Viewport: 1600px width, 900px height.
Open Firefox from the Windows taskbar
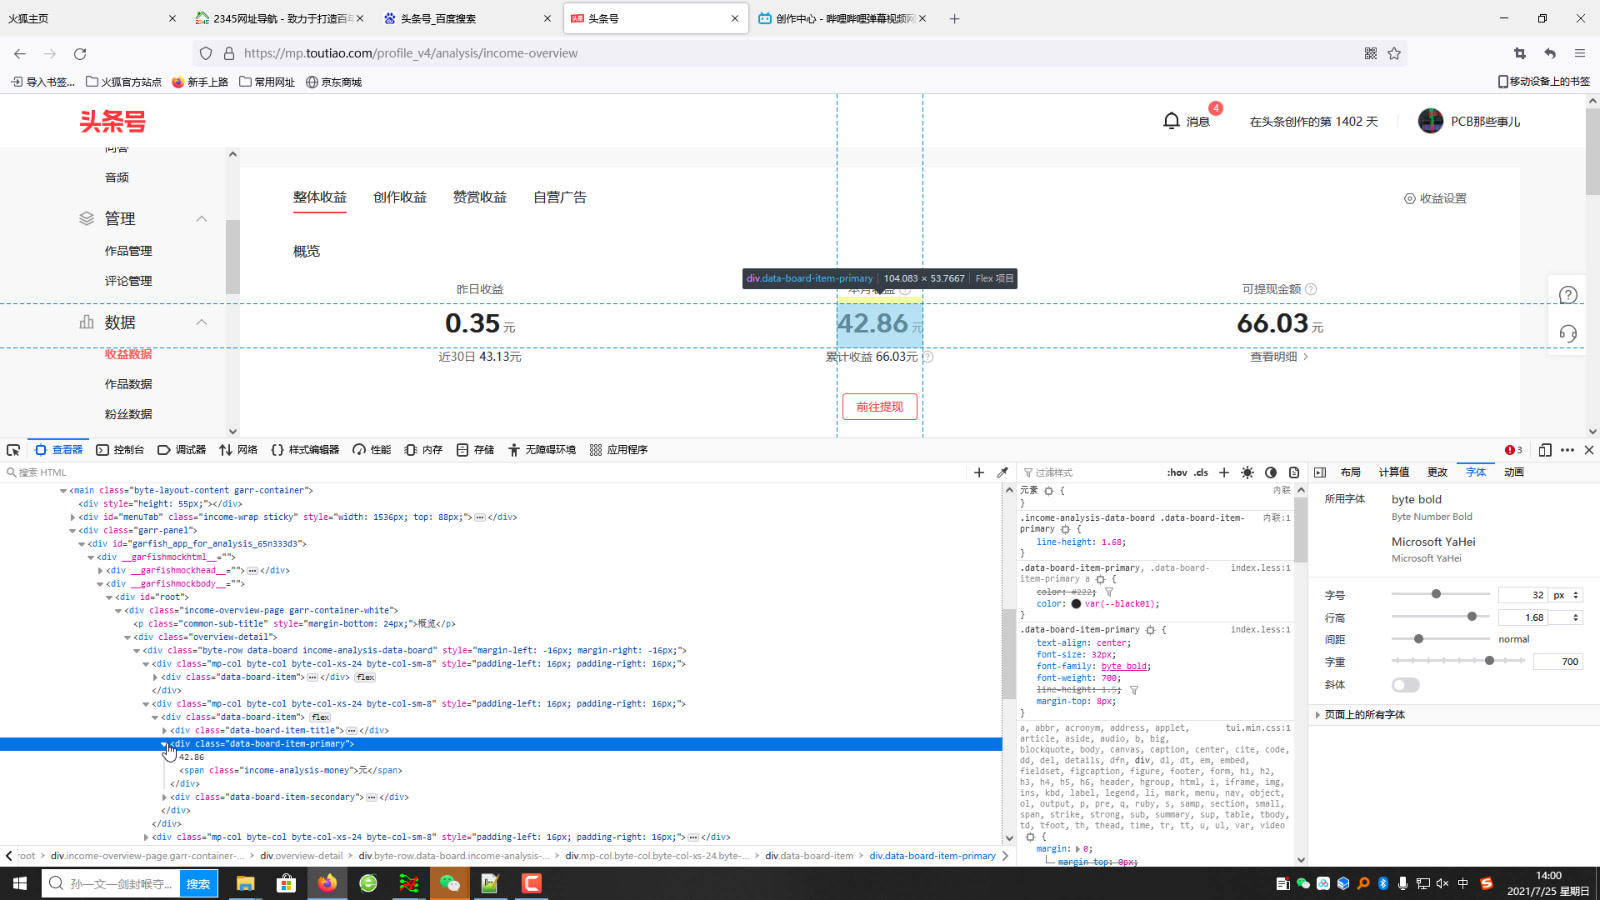327,883
